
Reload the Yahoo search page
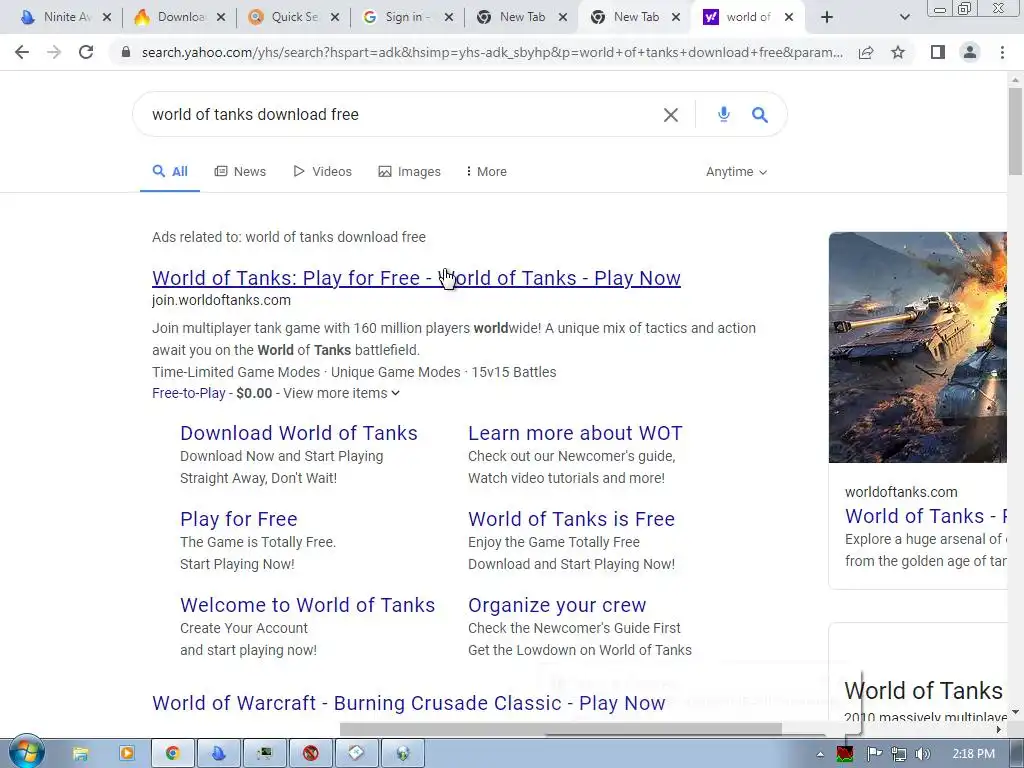tap(86, 52)
